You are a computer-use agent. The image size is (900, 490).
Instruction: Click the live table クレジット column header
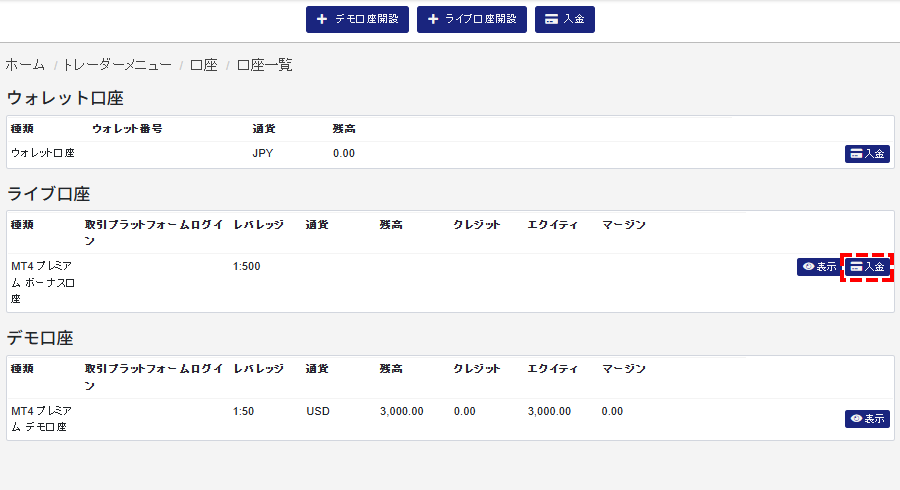pos(476,225)
